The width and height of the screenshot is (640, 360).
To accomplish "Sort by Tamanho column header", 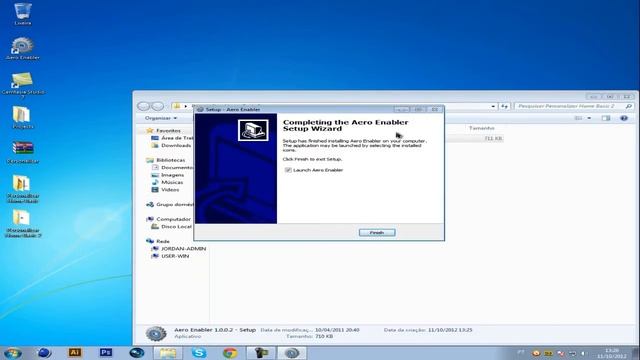I will [482, 128].
